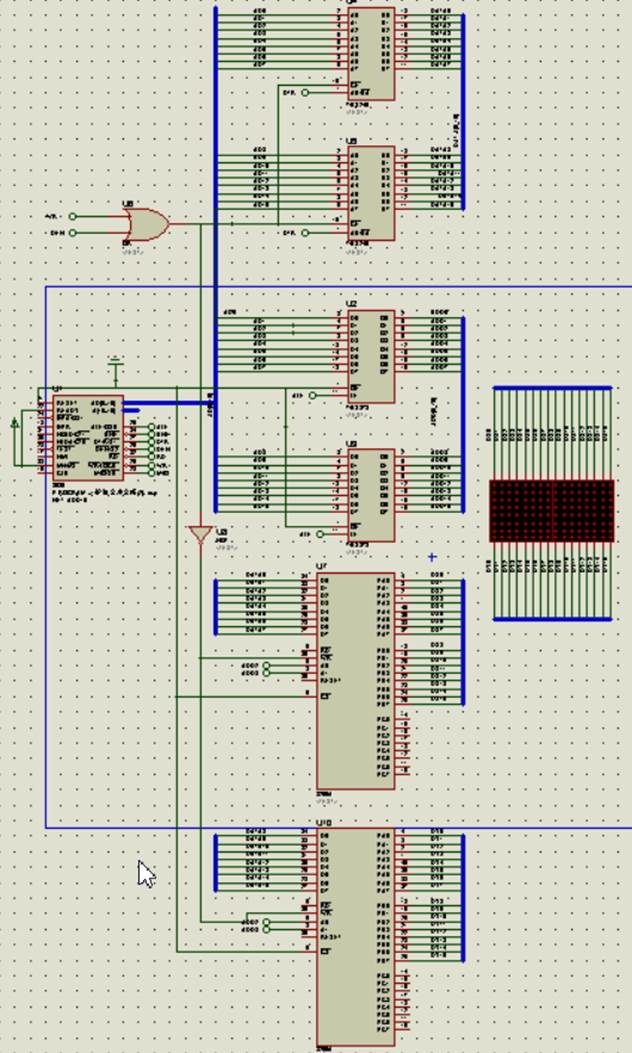Image resolution: width=632 pixels, height=1053 pixels.
Task: Click the blue cross origin marker
Action: point(432,557)
